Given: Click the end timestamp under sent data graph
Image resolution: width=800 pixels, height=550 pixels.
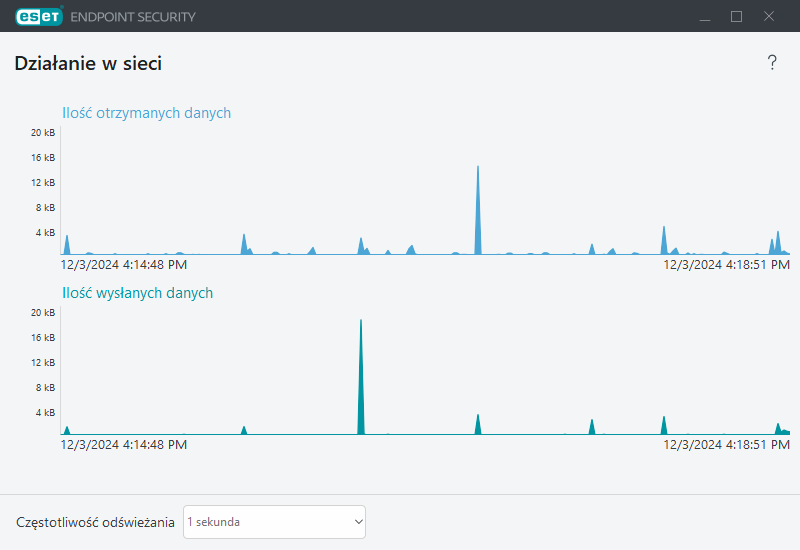Looking at the screenshot, I should (x=727, y=445).
